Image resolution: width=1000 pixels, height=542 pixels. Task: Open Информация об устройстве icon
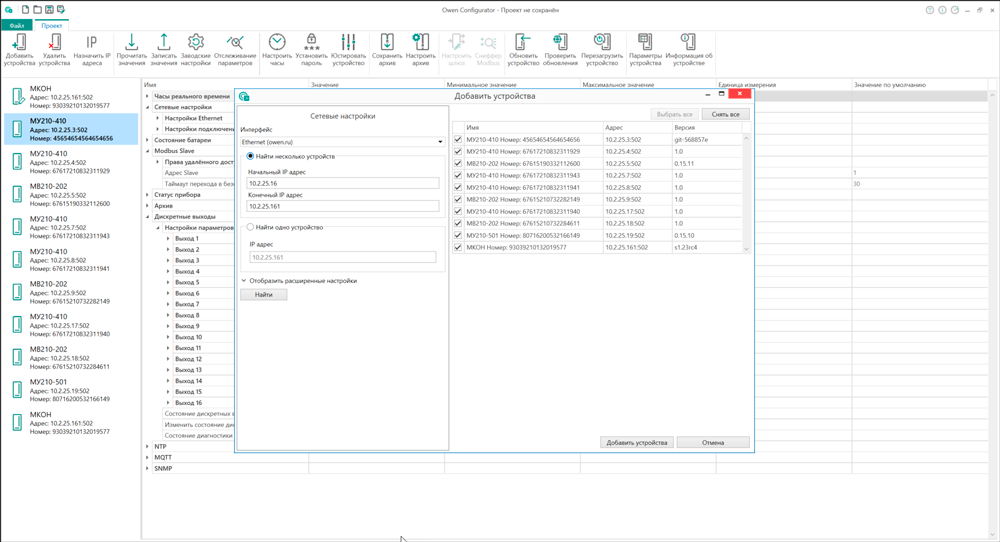point(688,43)
